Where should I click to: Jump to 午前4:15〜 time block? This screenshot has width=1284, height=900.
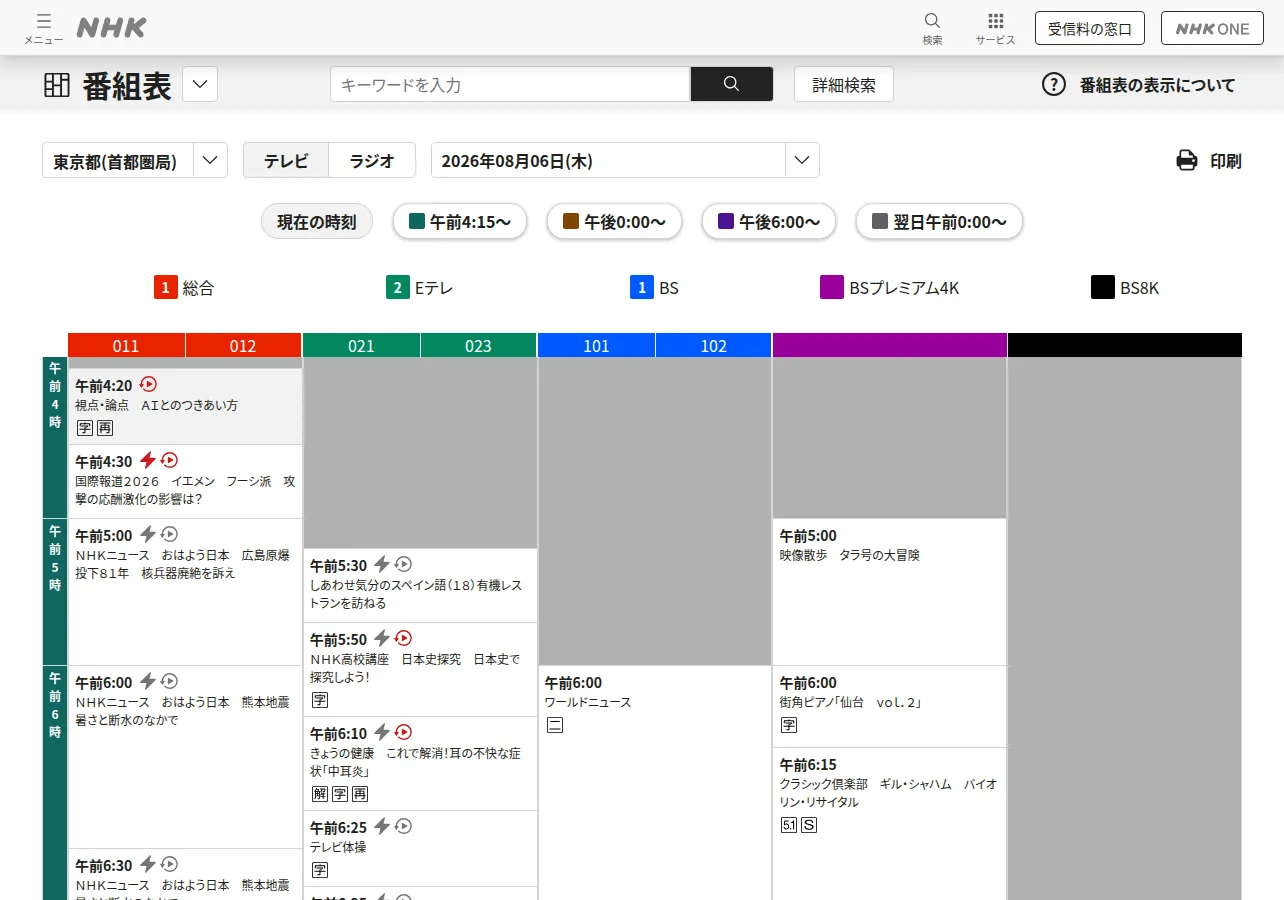460,222
